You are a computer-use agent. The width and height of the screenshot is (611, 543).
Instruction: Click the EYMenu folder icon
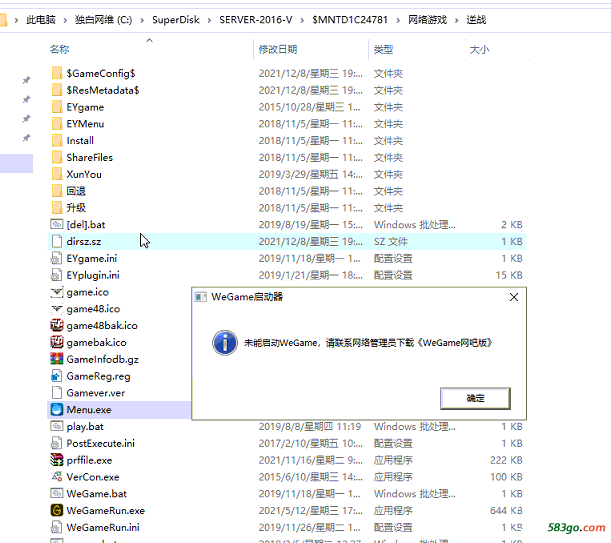[x=57, y=124]
